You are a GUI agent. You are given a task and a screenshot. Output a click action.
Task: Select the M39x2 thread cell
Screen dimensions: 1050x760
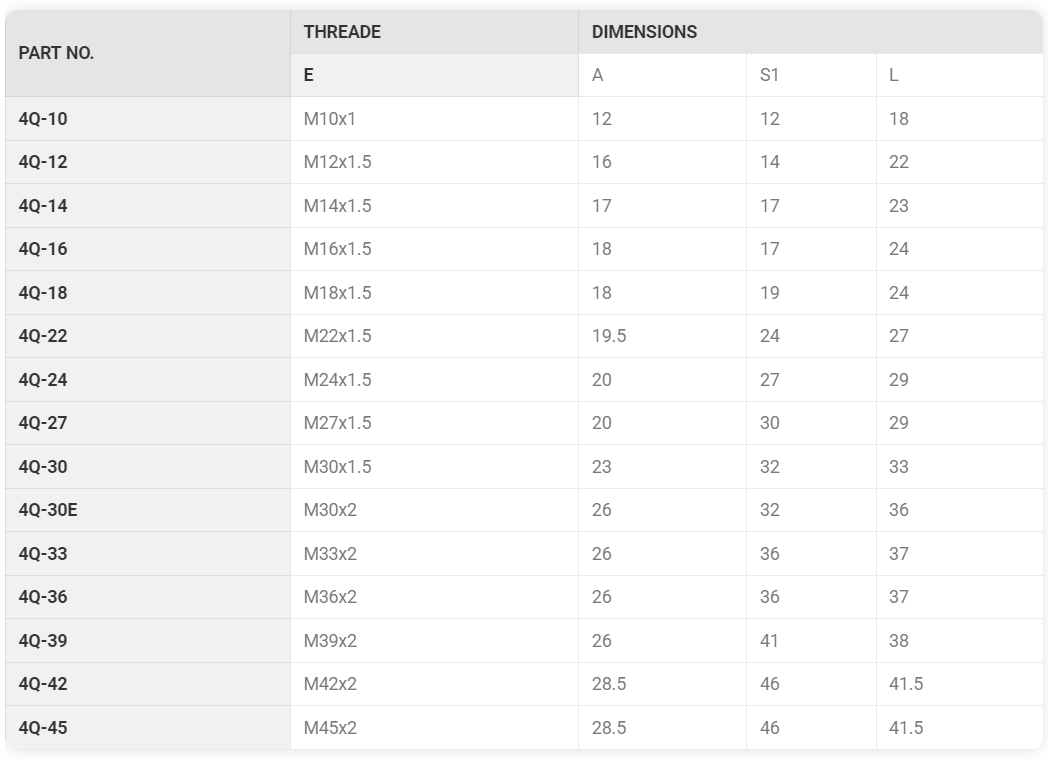coord(435,641)
